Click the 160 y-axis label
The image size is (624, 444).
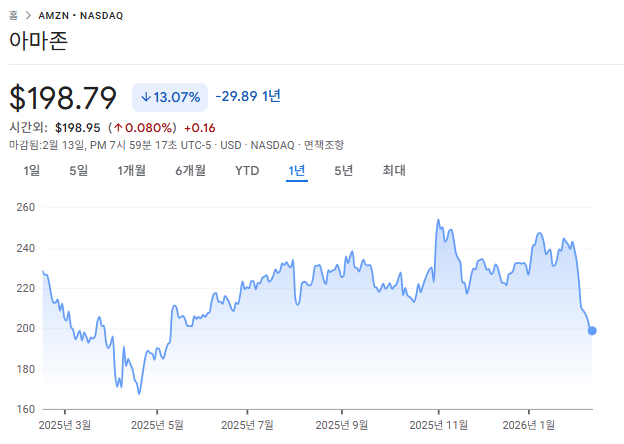(x=25, y=409)
